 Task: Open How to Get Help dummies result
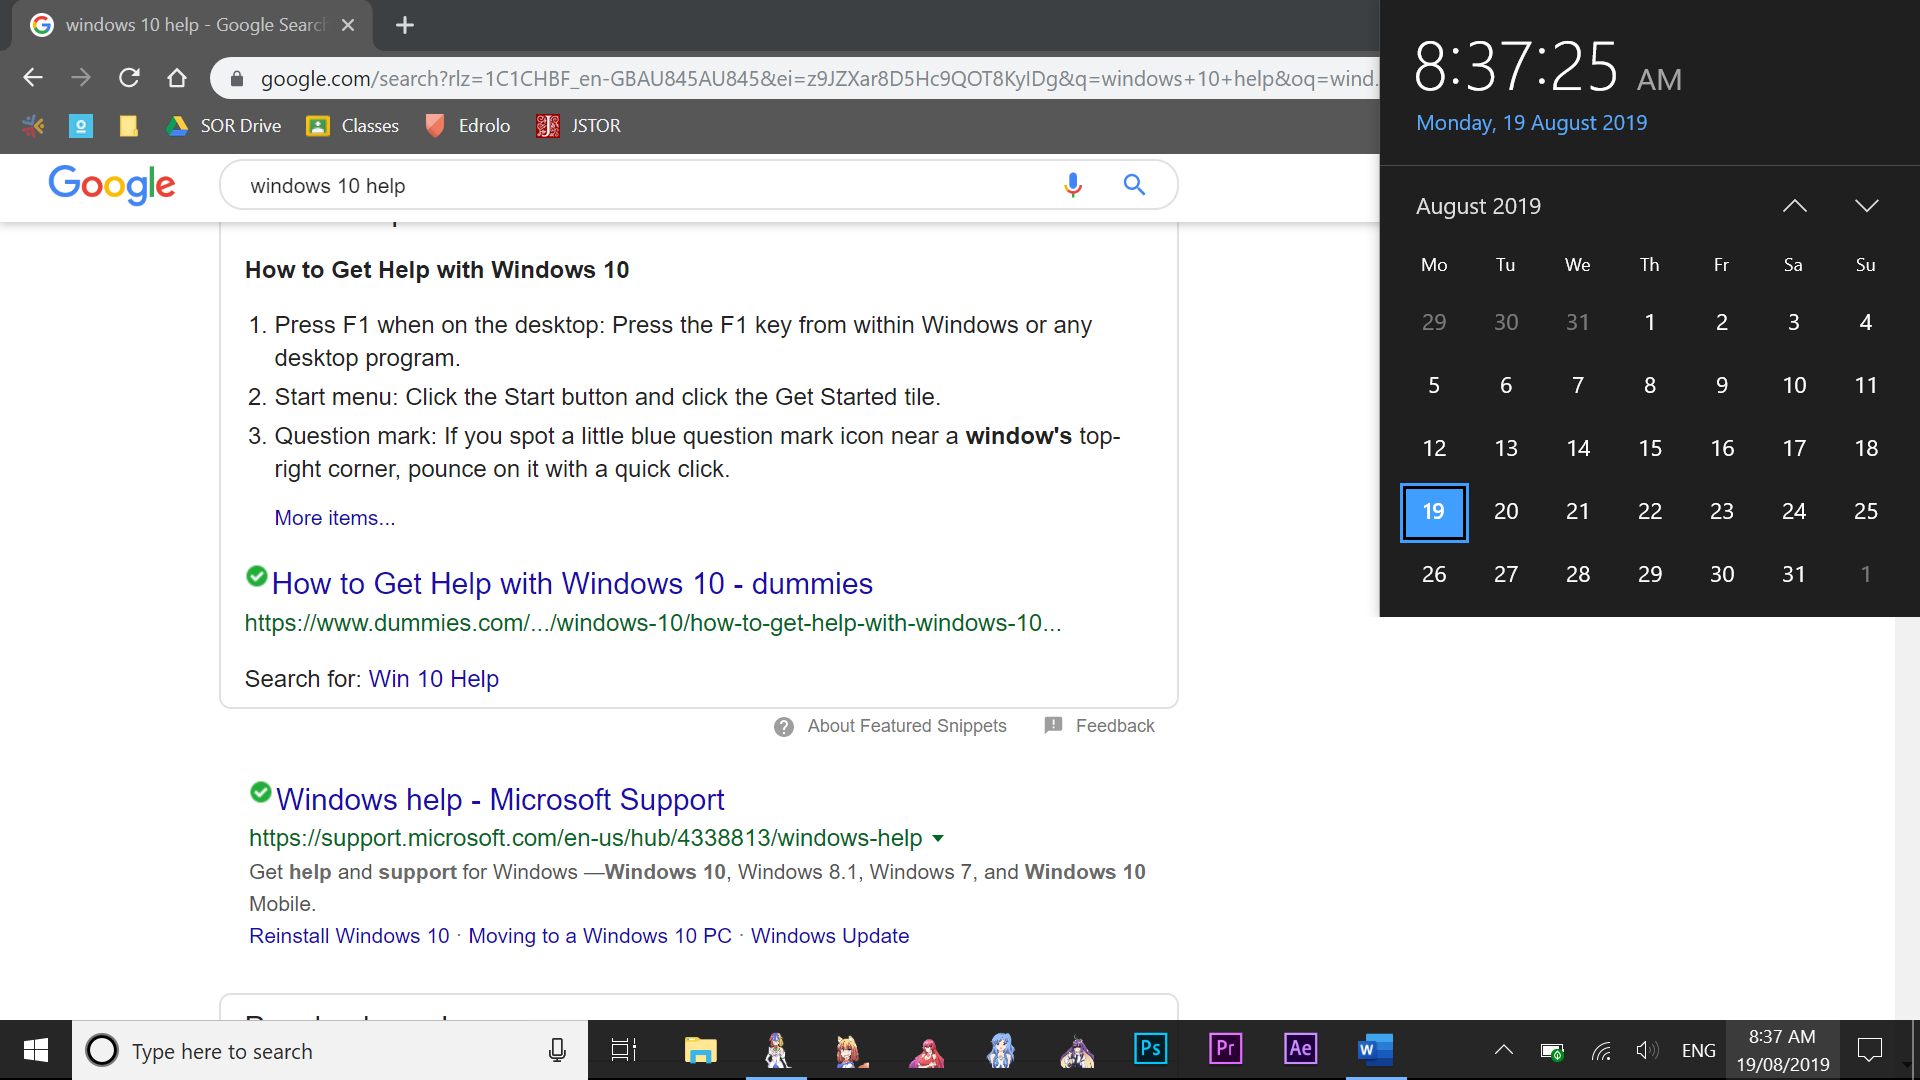tap(572, 584)
